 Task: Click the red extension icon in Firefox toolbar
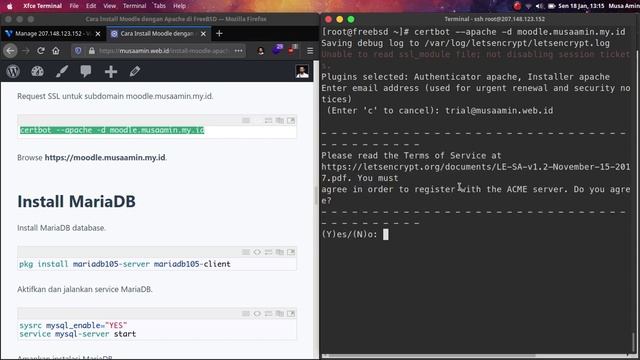[292, 50]
